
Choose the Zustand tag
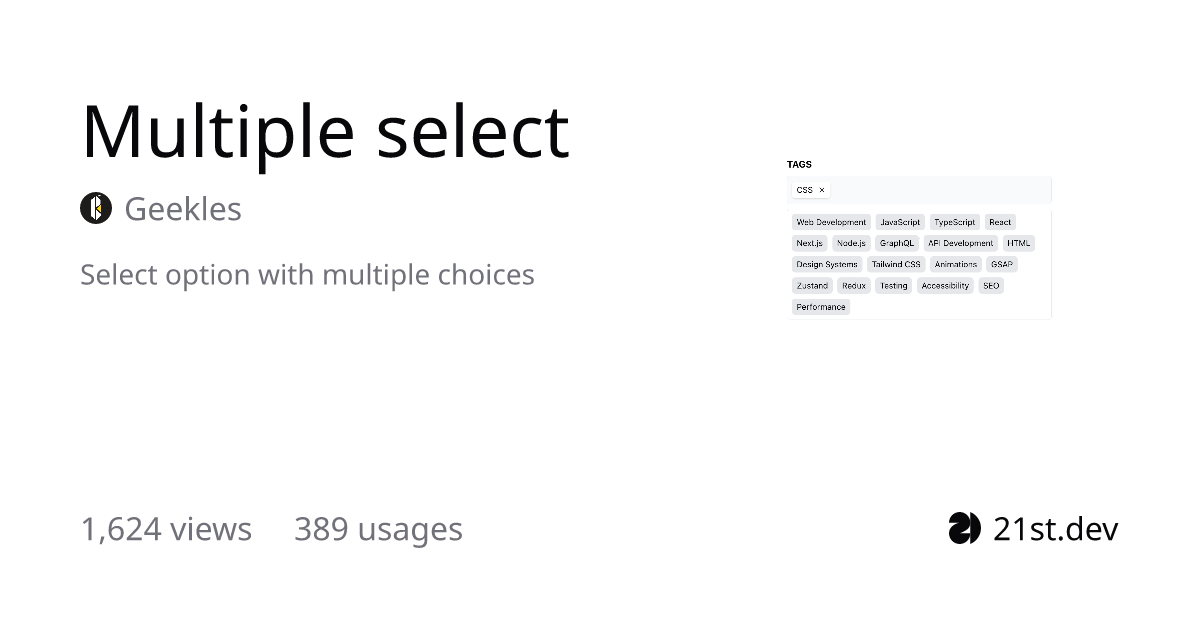tap(812, 286)
